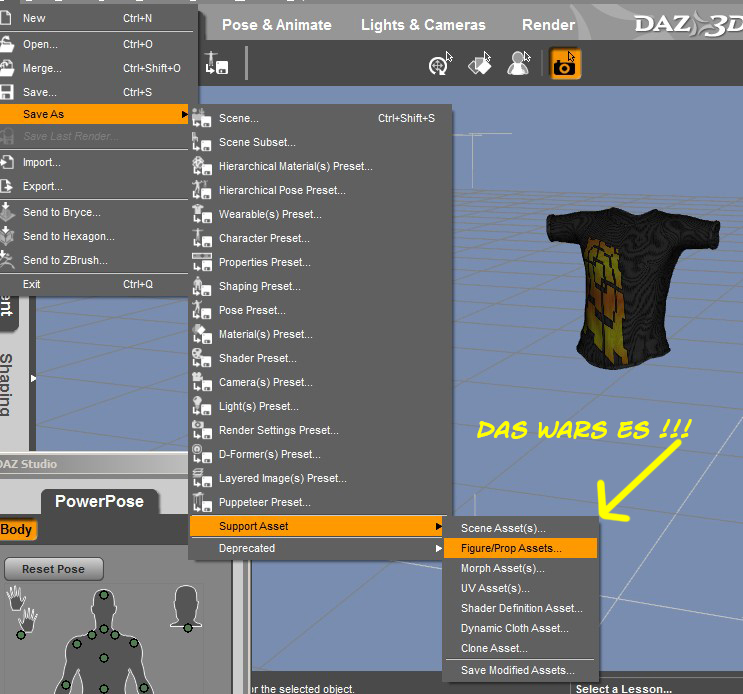Select the figure/node selection tool in toolbar
Screen dimensions: 743x694
pos(518,63)
